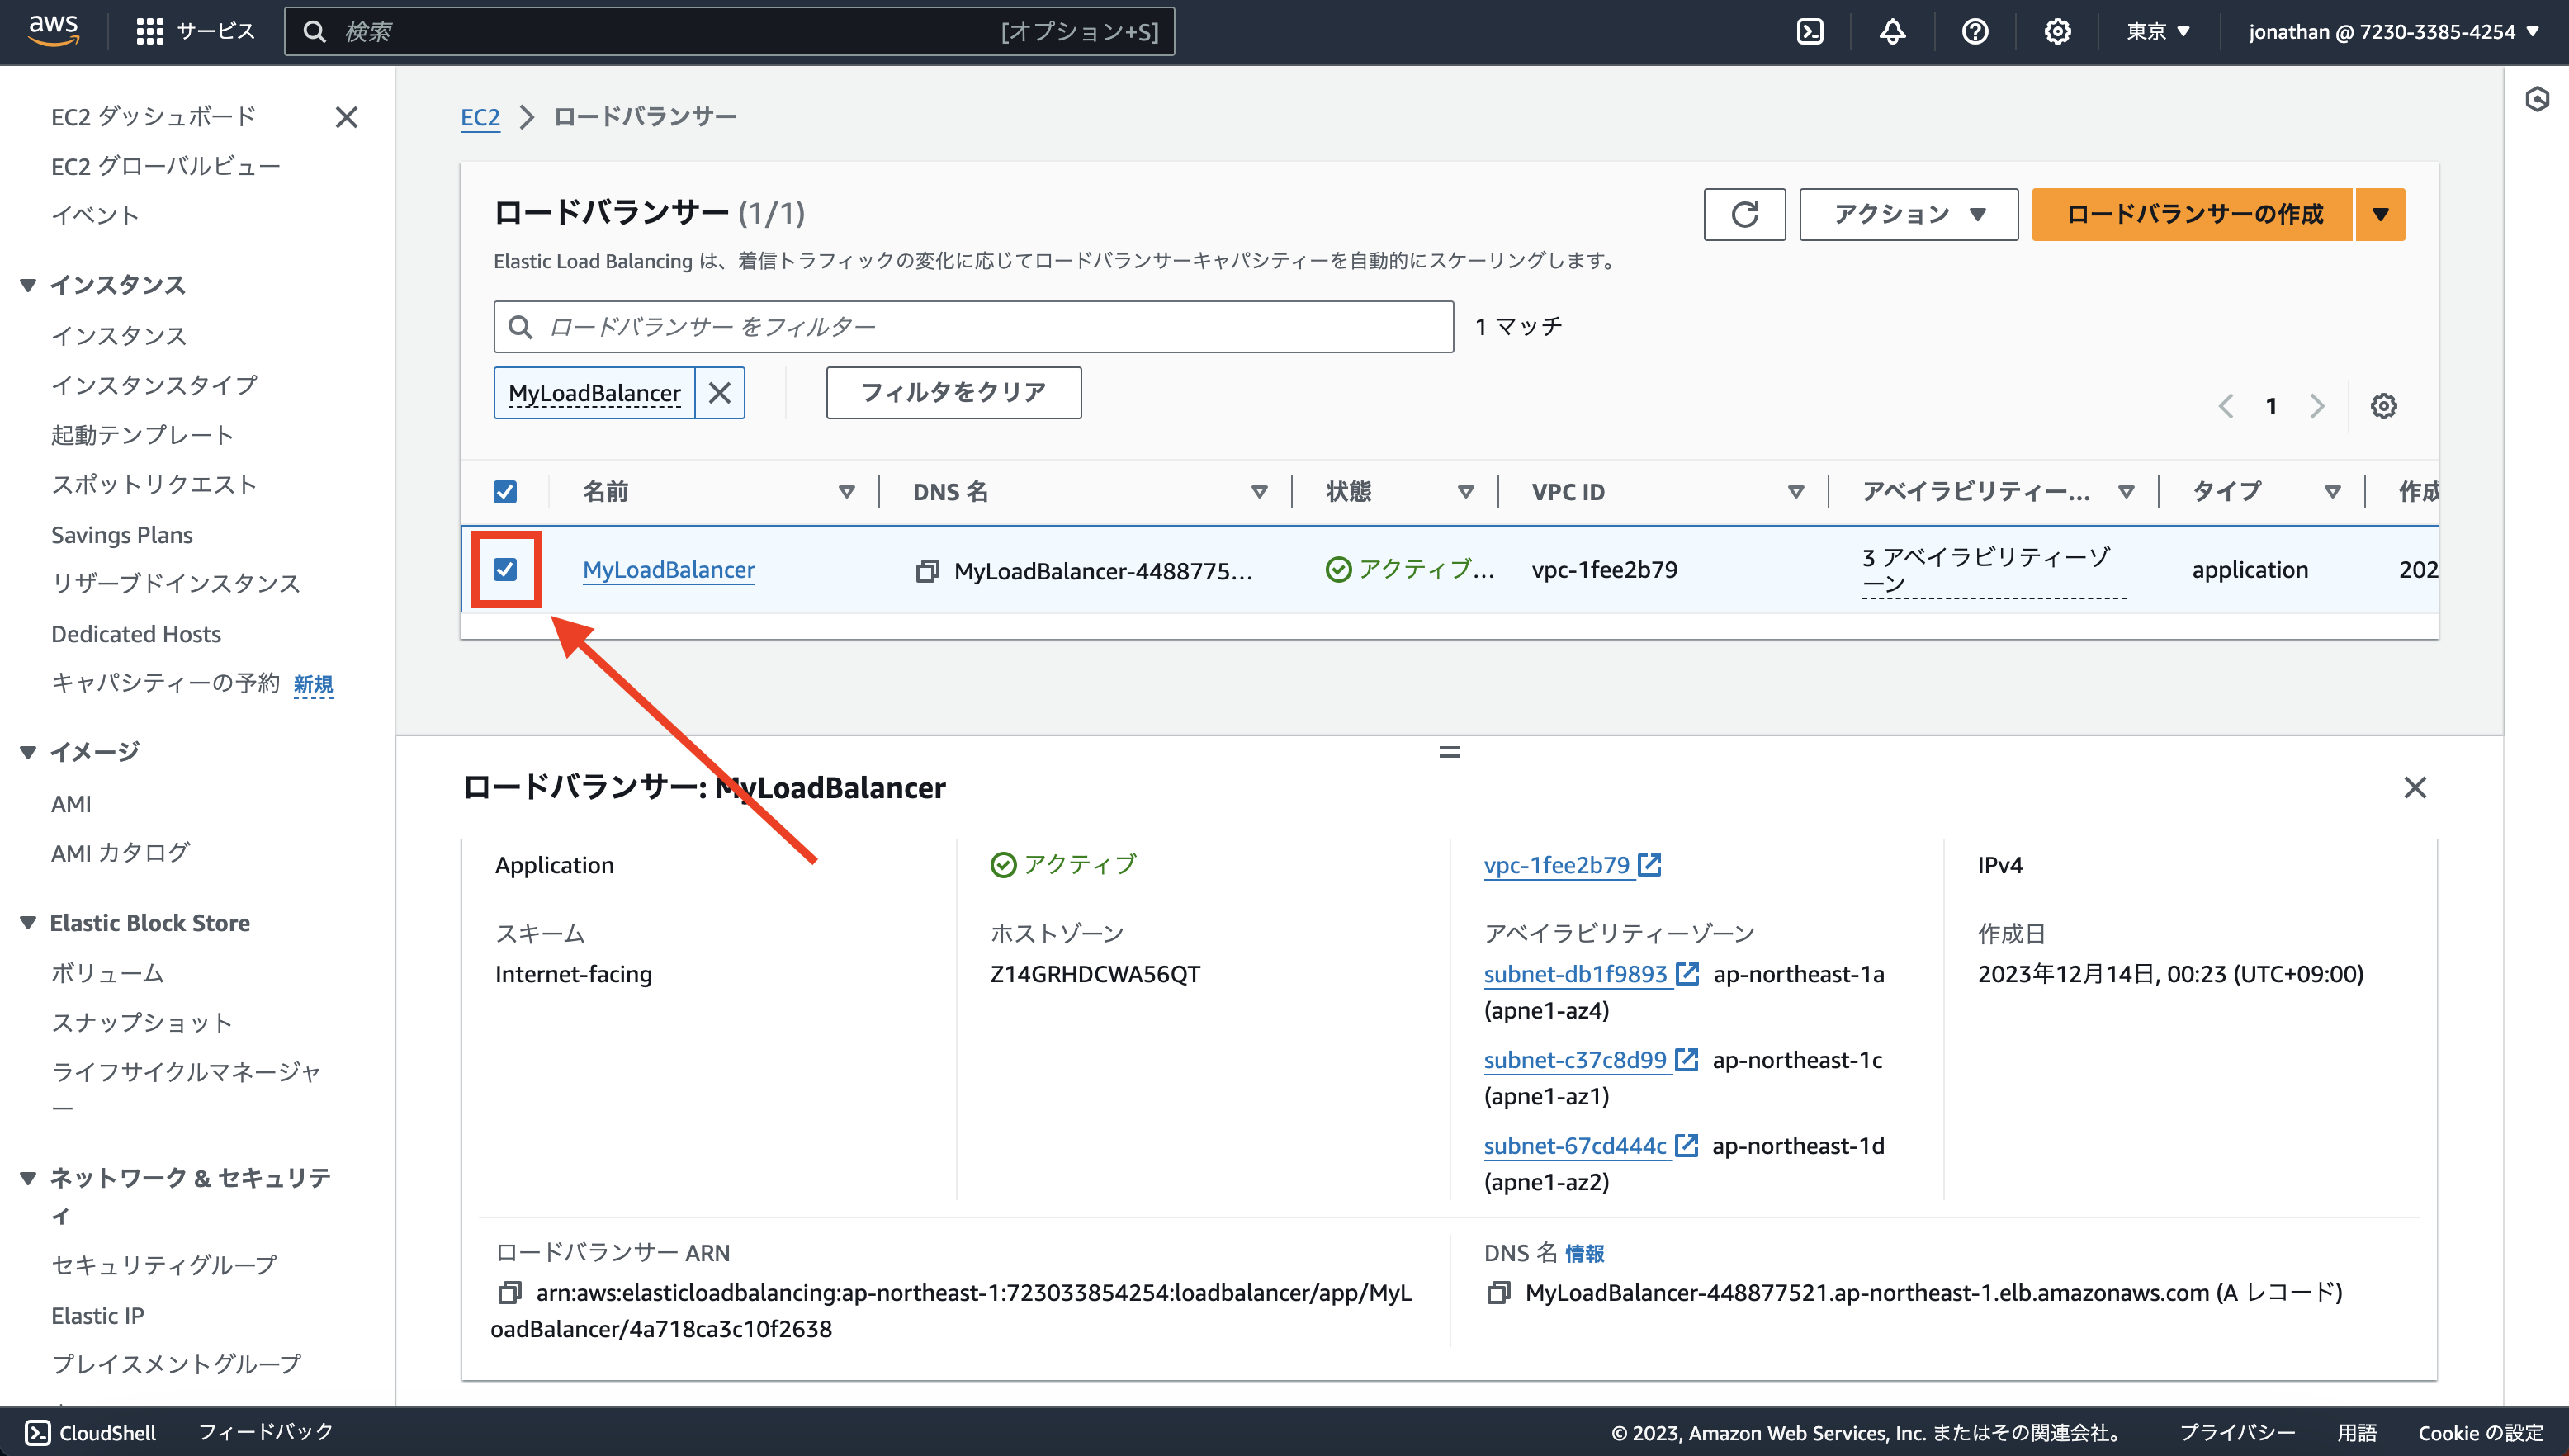Image resolution: width=2569 pixels, height=1456 pixels.
Task: Select the MyLoadBalancer row checkbox
Action: click(x=506, y=569)
